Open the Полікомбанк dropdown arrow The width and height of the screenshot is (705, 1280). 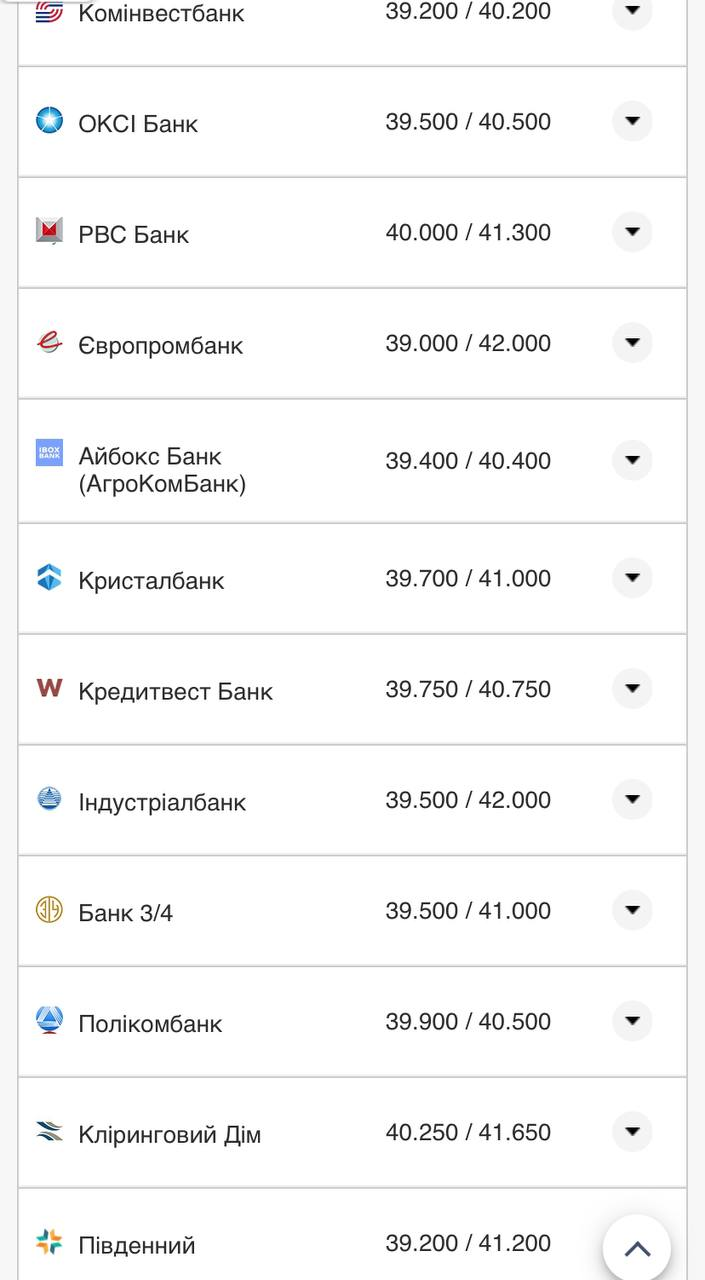[x=632, y=1021]
